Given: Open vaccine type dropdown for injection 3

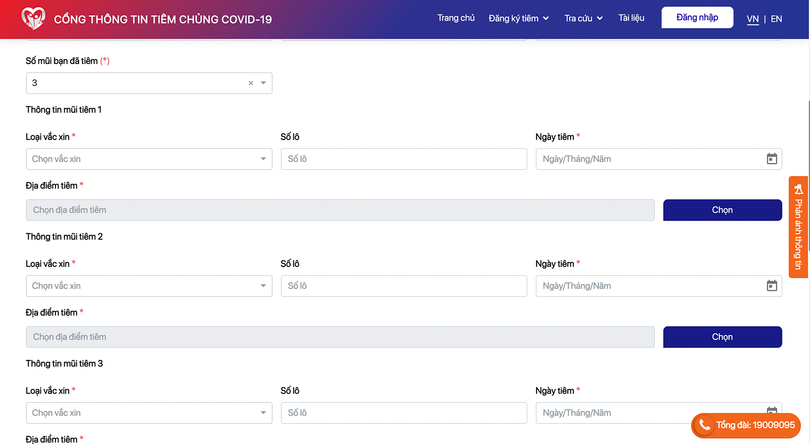Looking at the screenshot, I should click(148, 413).
